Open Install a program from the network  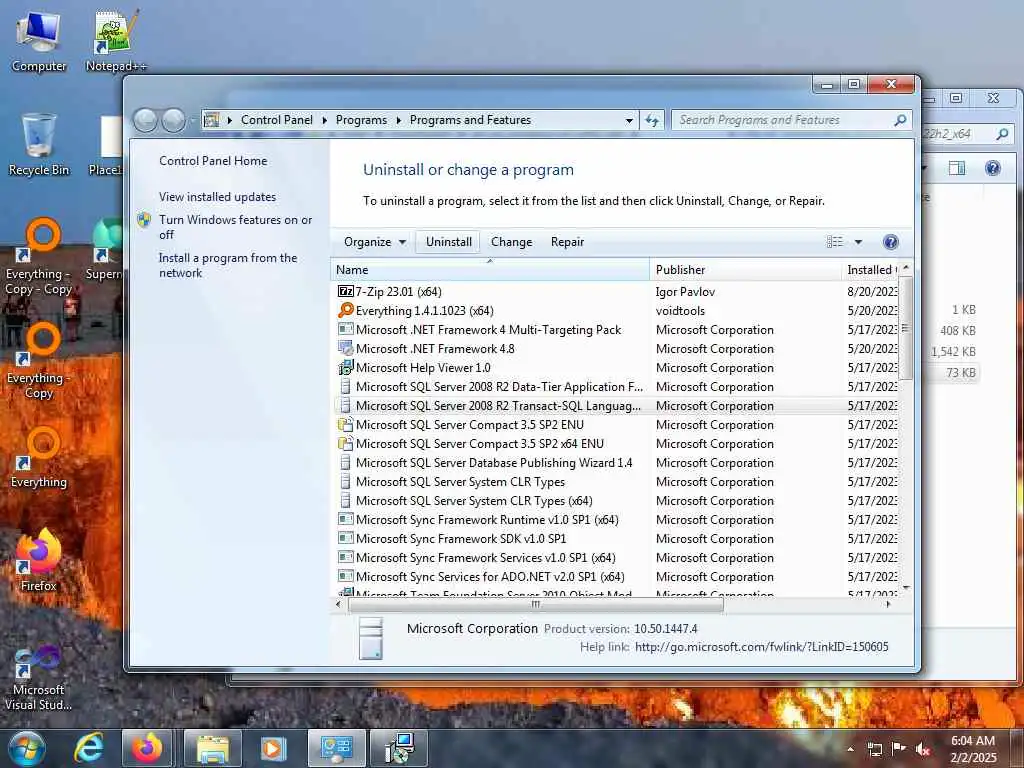click(228, 265)
